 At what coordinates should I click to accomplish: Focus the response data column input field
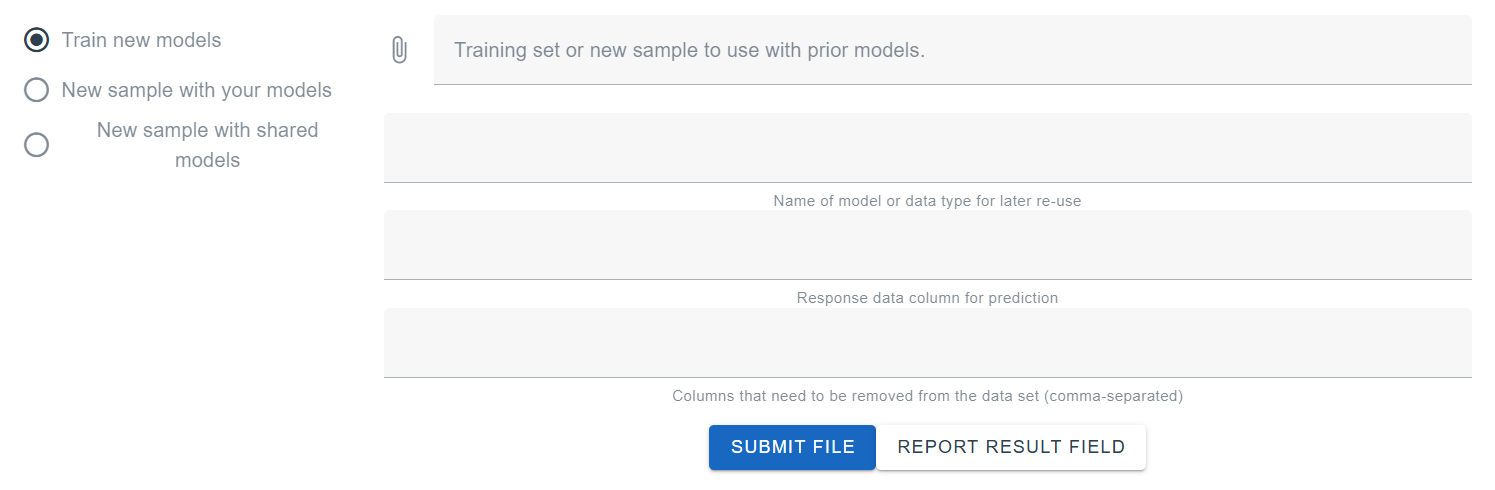tap(928, 245)
